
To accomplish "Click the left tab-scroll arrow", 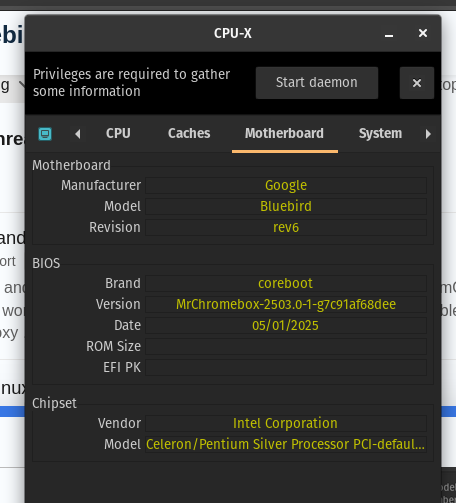I will pos(78,134).
